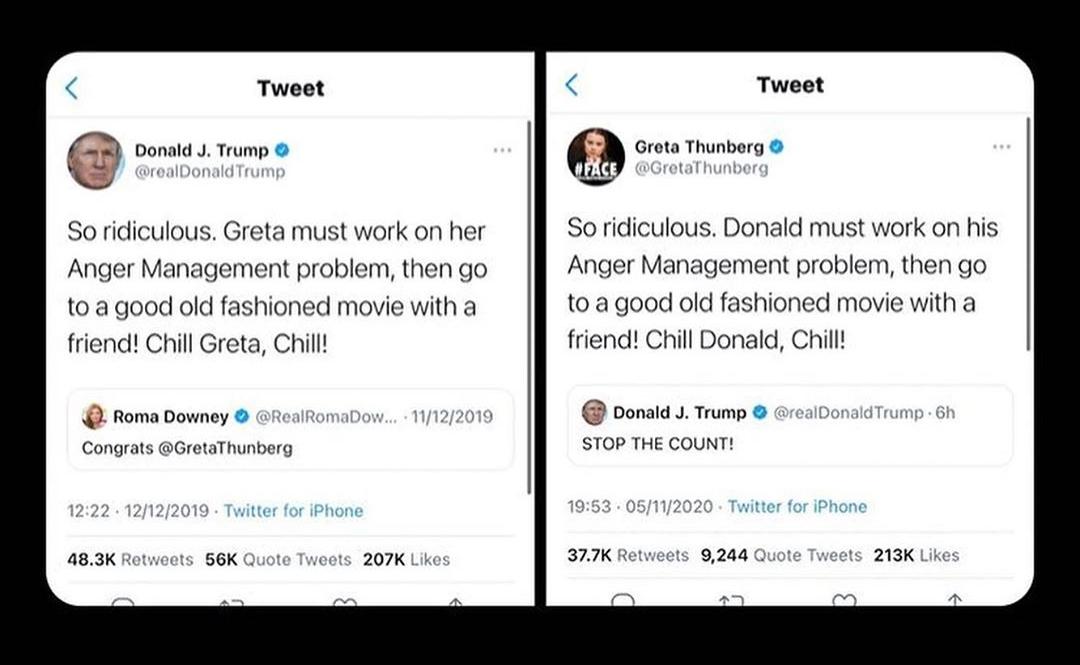Image resolution: width=1080 pixels, height=665 pixels.
Task: Open more options on Greta's tweet
Action: tap(1001, 147)
